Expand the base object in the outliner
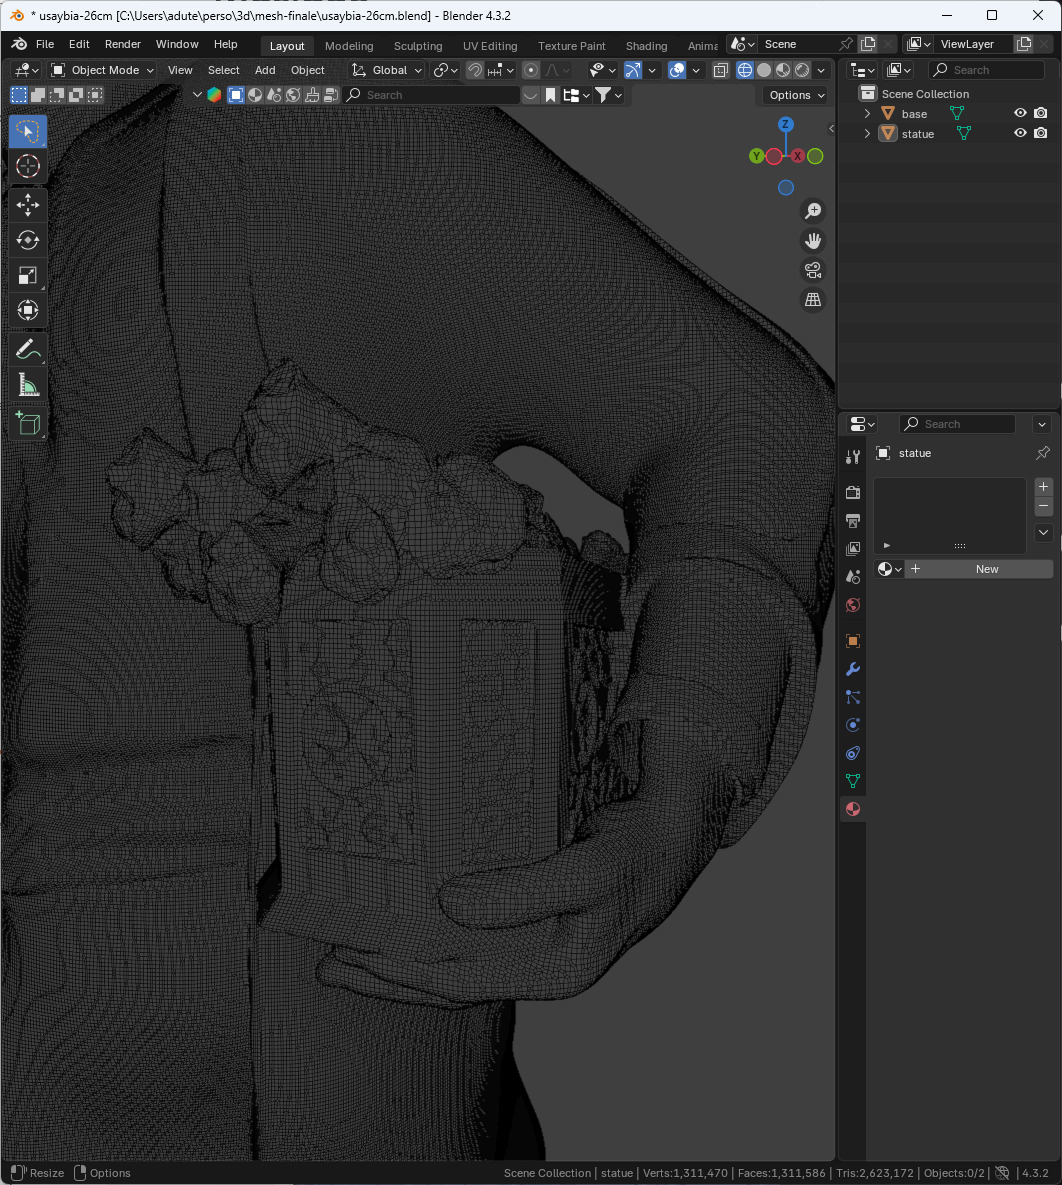This screenshot has height=1185, width=1062. [x=868, y=113]
